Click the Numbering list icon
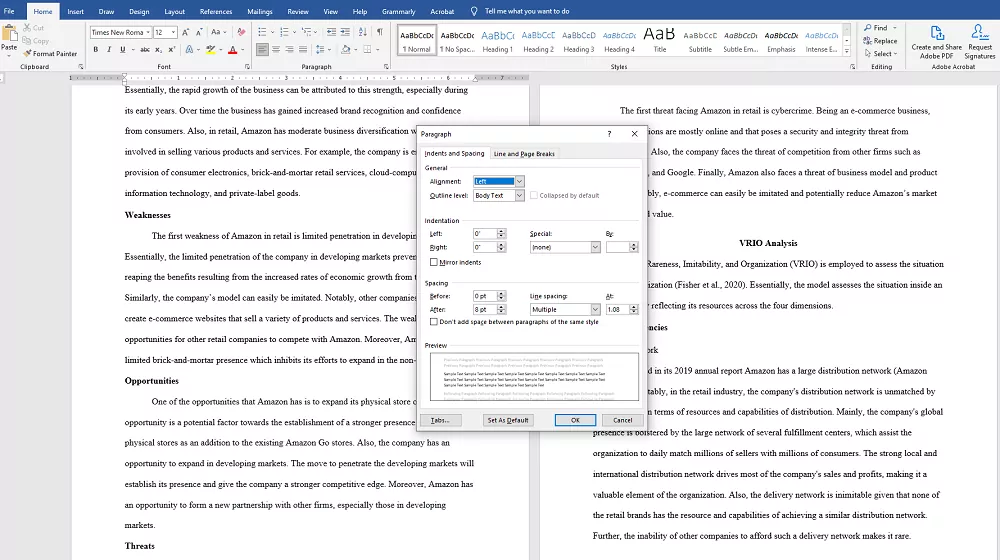Screen dimensions: 1000x560 (284, 32)
